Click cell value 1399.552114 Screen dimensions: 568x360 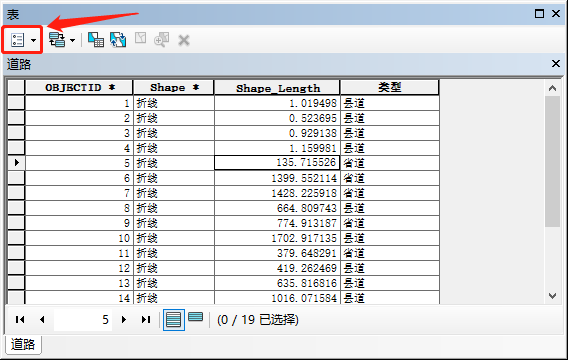click(x=277, y=178)
